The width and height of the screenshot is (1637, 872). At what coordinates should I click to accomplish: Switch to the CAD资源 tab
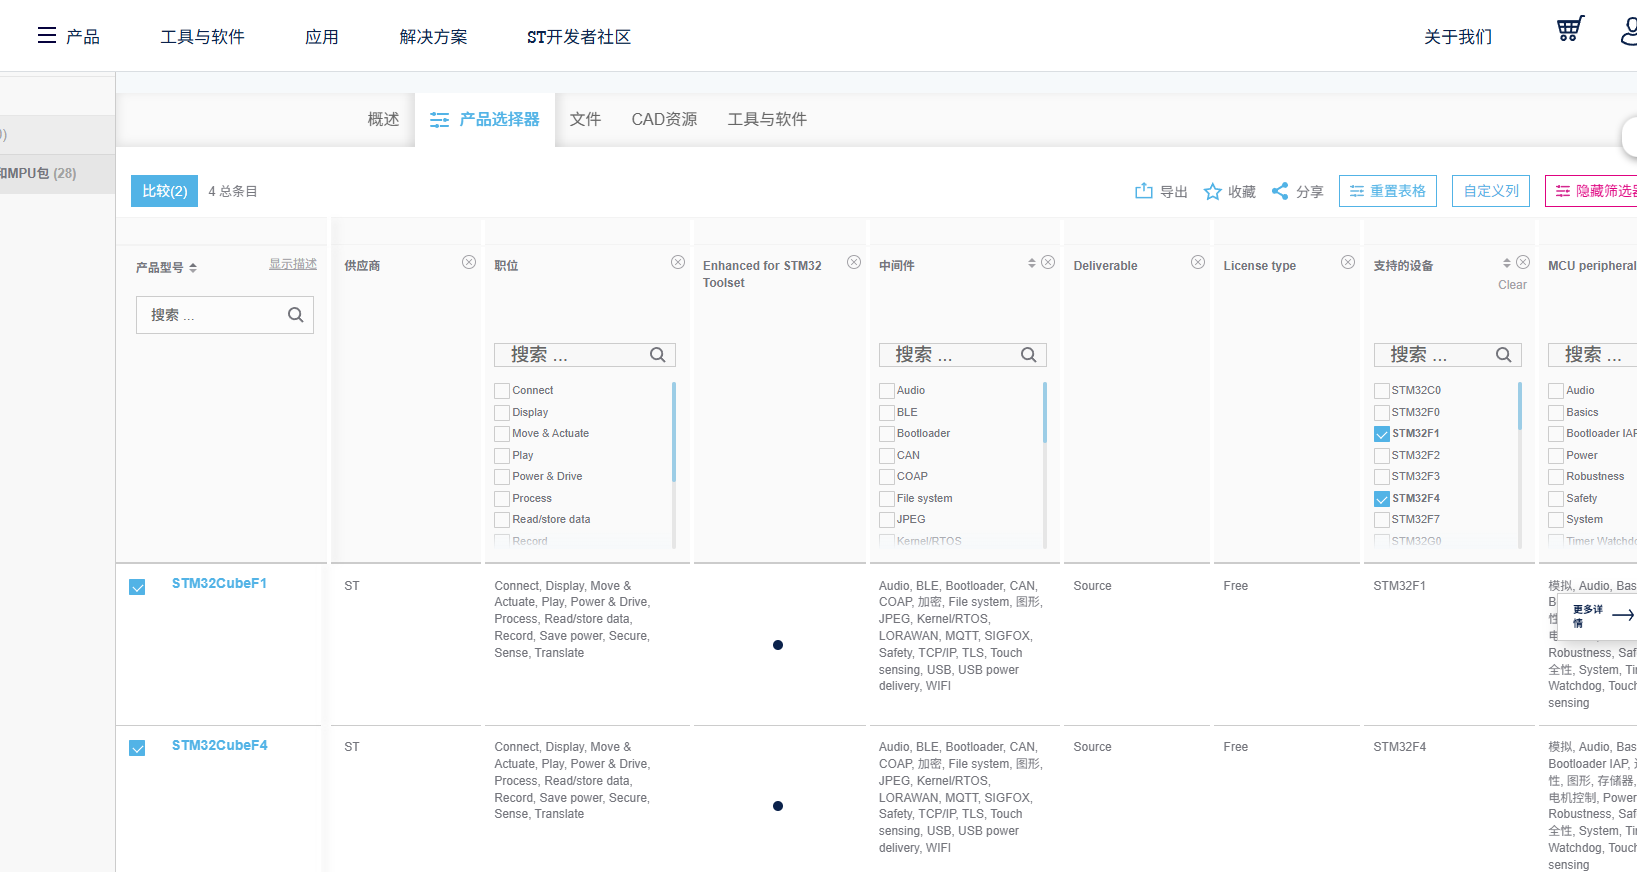[x=664, y=119]
